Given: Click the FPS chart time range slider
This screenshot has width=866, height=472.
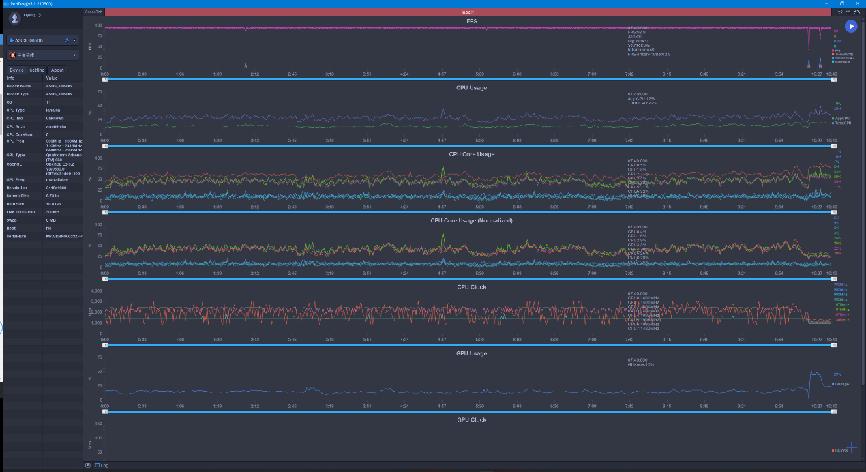Looking at the screenshot, I should [469, 79].
